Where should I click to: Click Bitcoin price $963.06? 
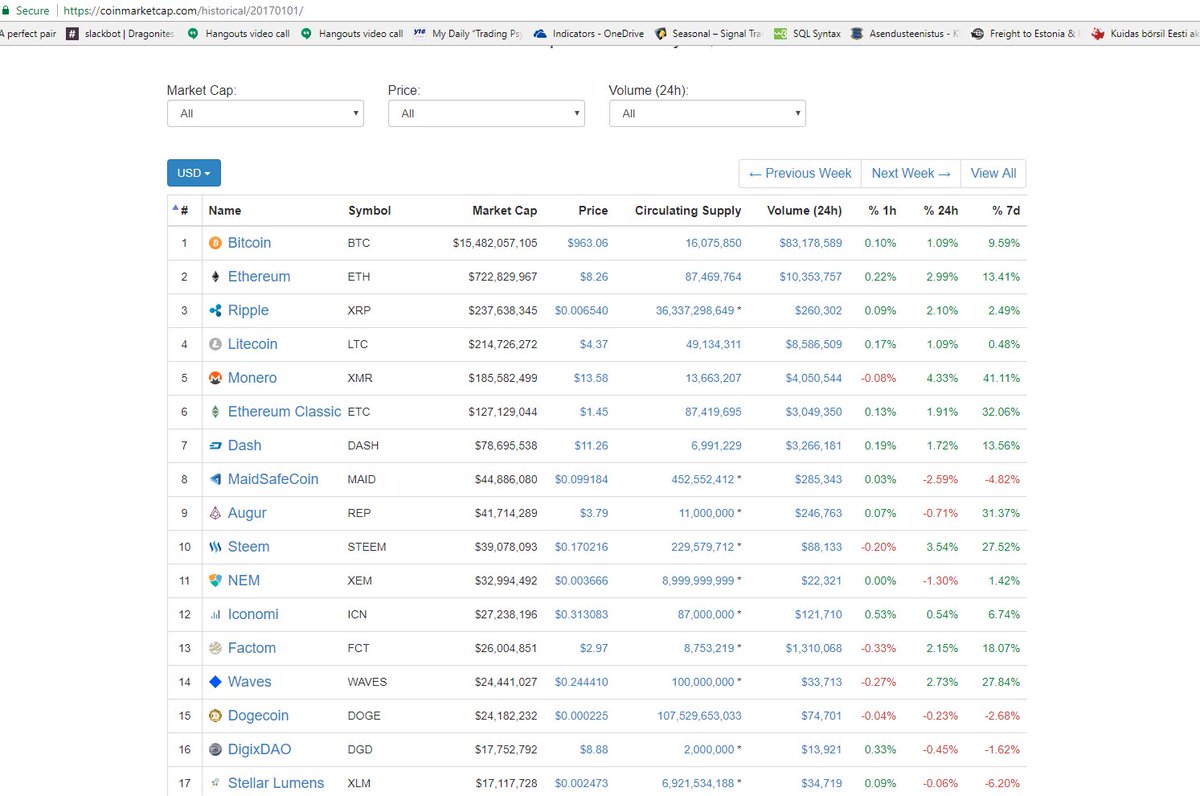587,243
